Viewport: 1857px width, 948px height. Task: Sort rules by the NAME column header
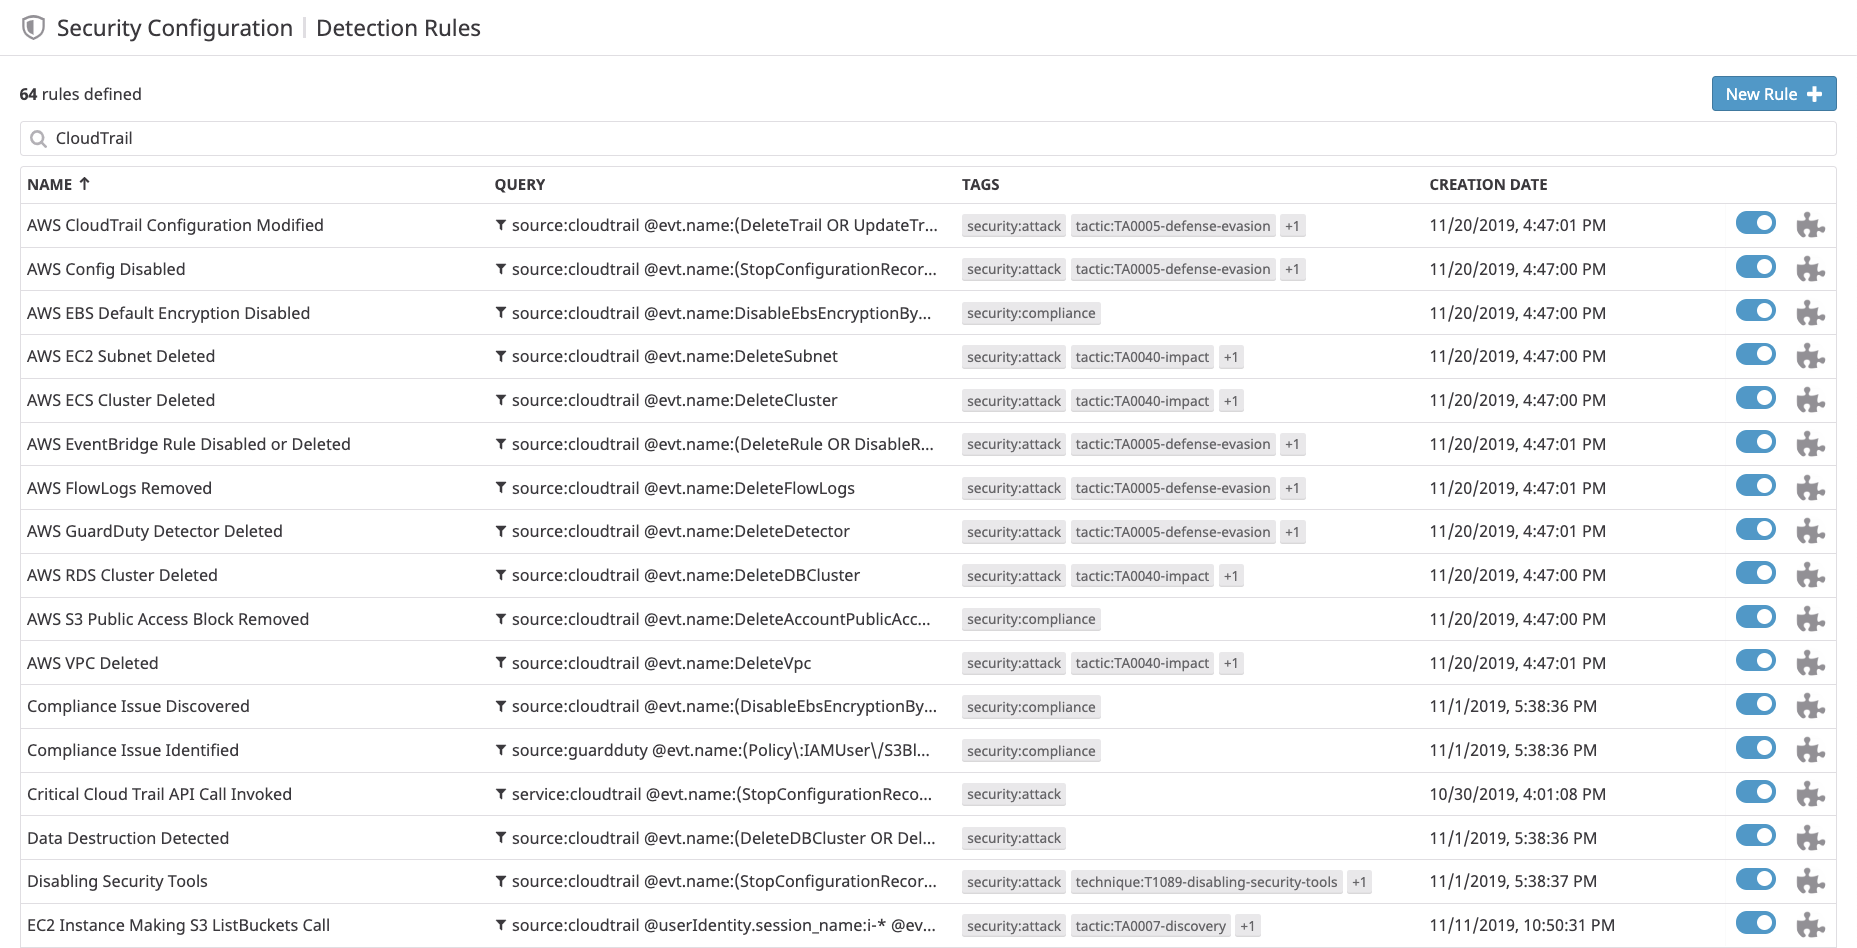(50, 184)
